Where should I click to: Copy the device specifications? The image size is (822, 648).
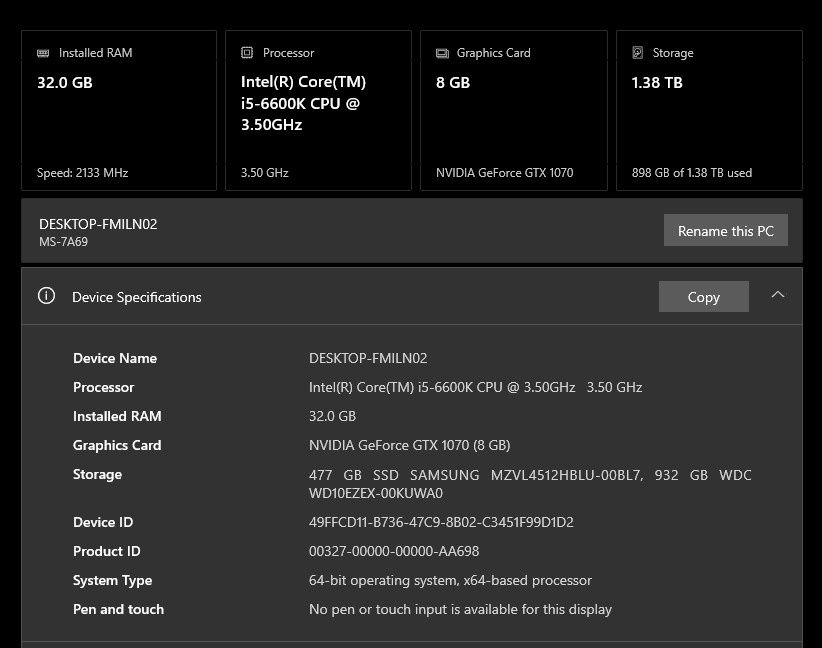(x=704, y=297)
